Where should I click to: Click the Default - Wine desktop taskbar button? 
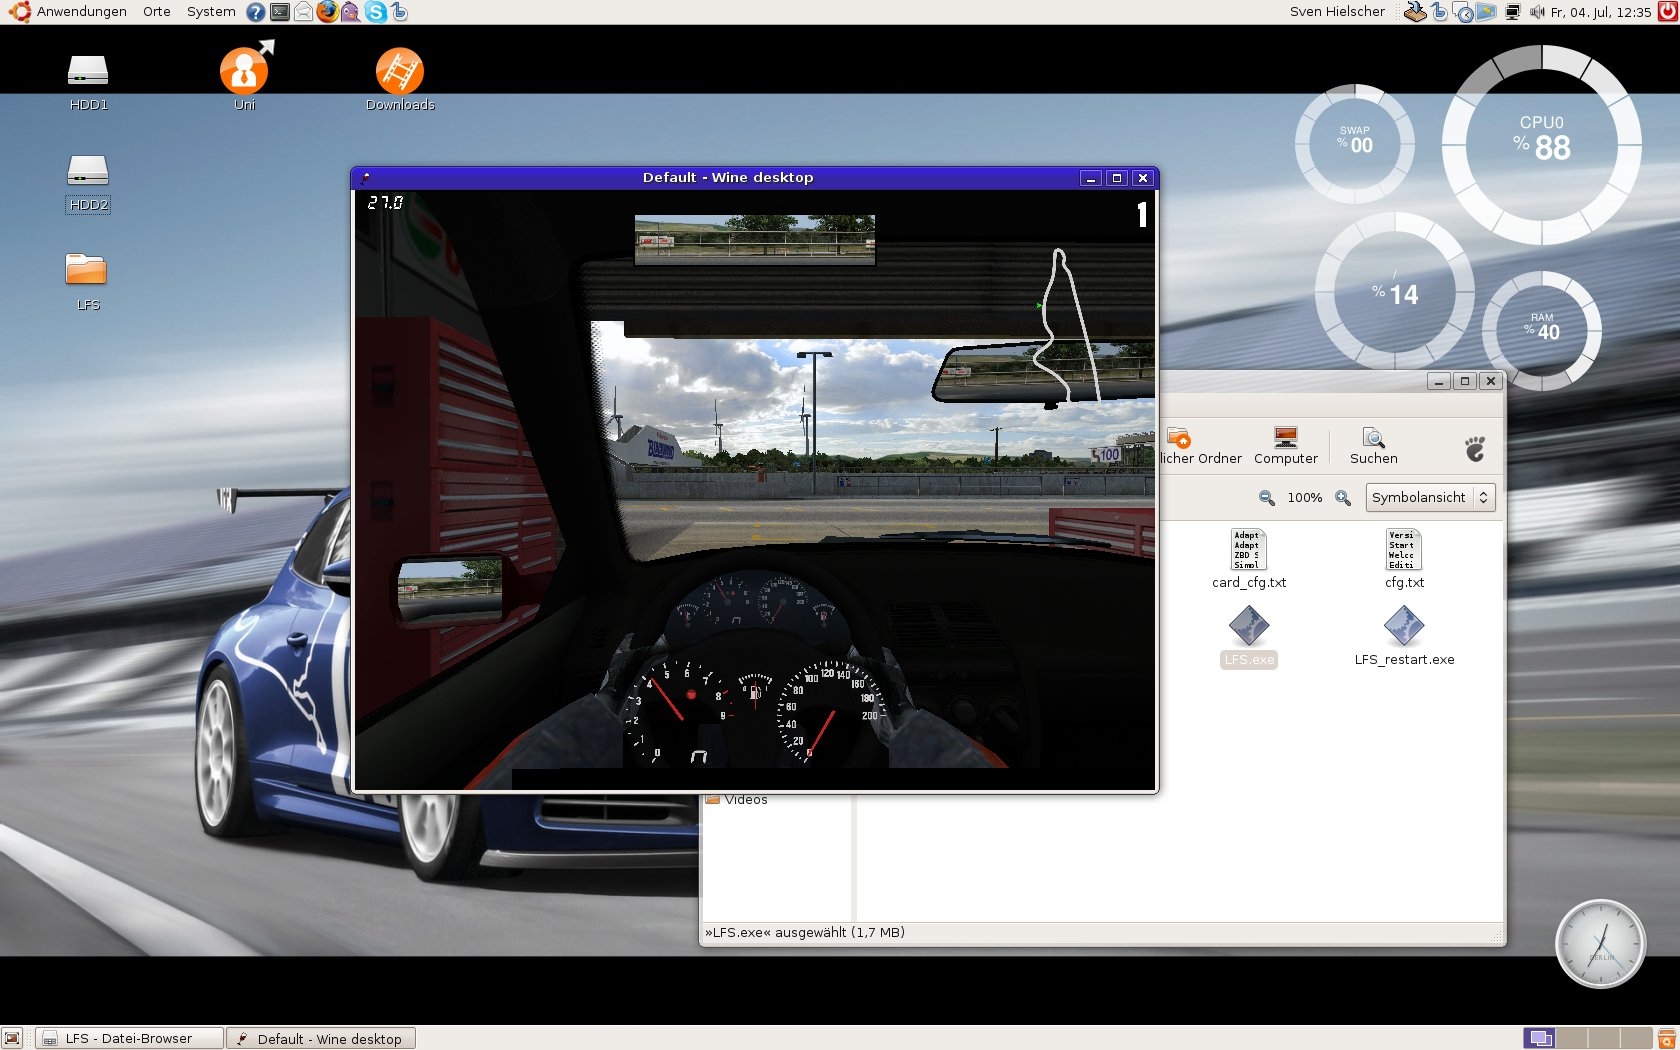tap(320, 1039)
